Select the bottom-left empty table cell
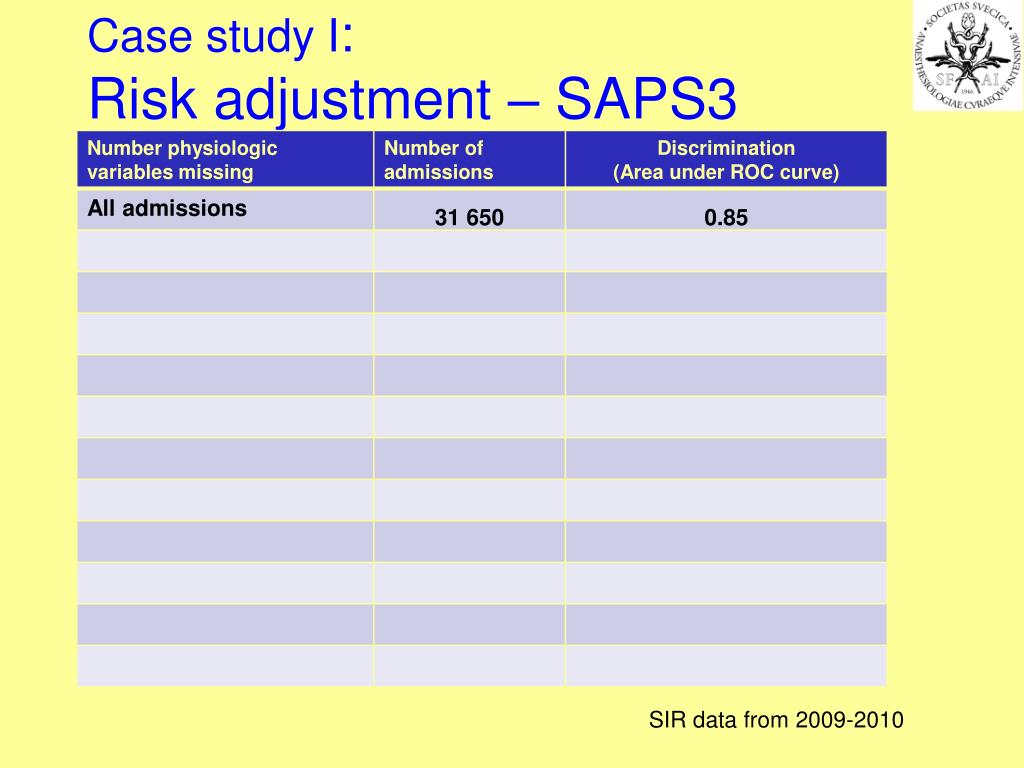 (225, 665)
